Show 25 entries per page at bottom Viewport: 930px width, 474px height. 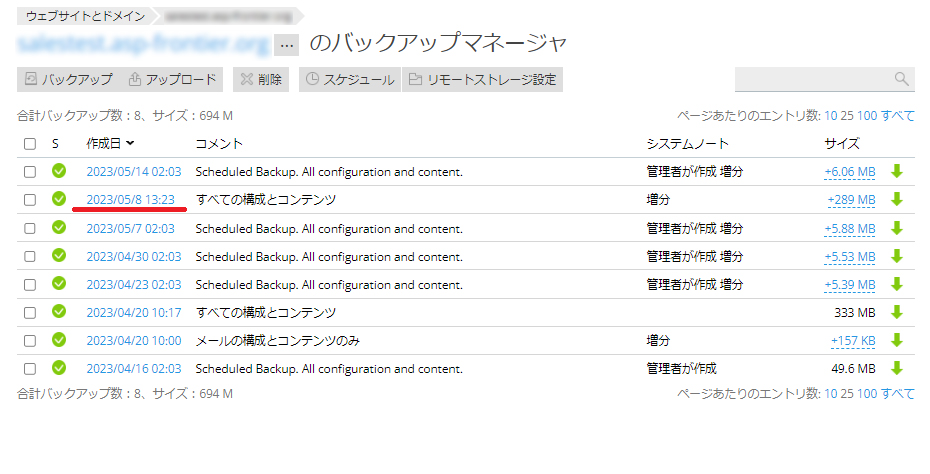847,393
